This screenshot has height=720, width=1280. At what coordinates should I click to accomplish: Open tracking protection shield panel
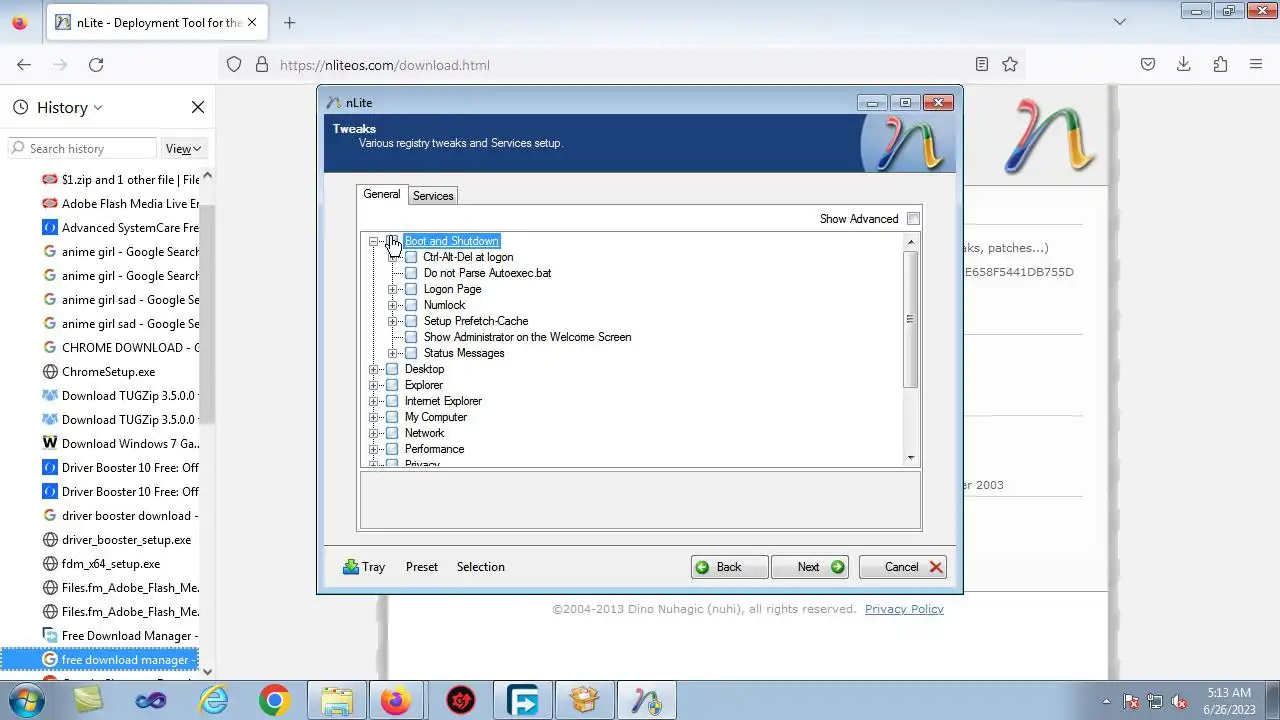[234, 64]
